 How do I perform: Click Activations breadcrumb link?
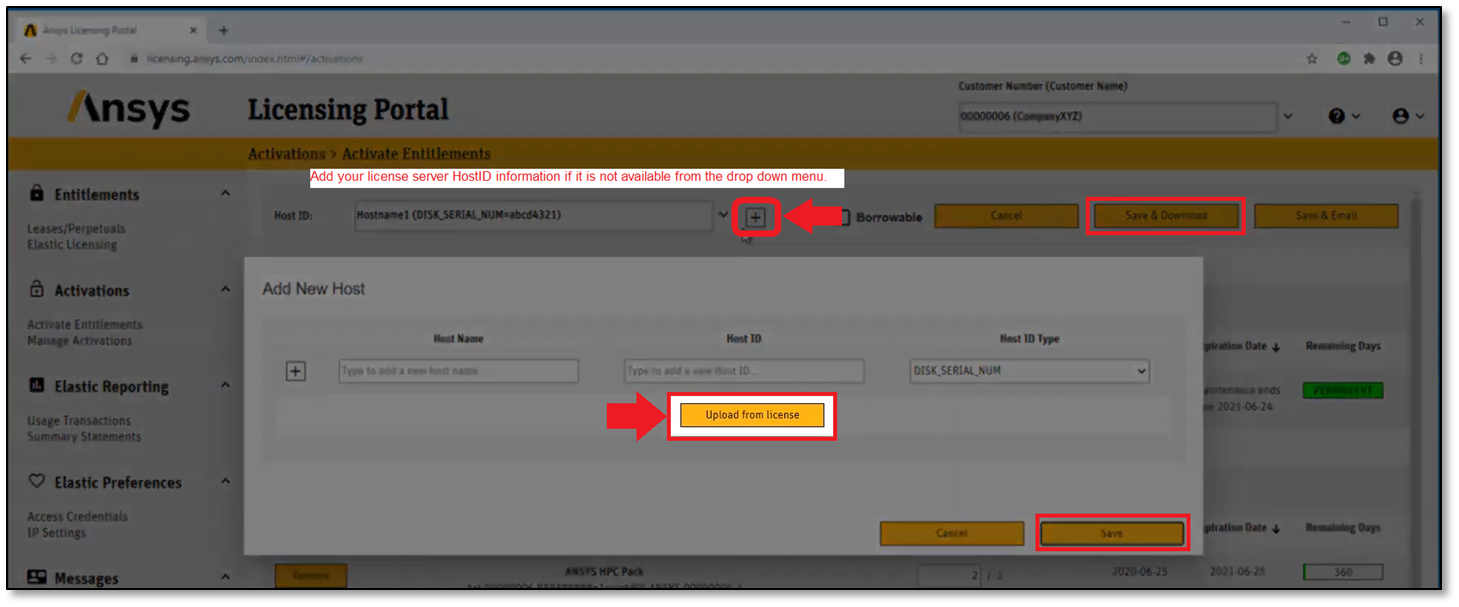tap(286, 154)
